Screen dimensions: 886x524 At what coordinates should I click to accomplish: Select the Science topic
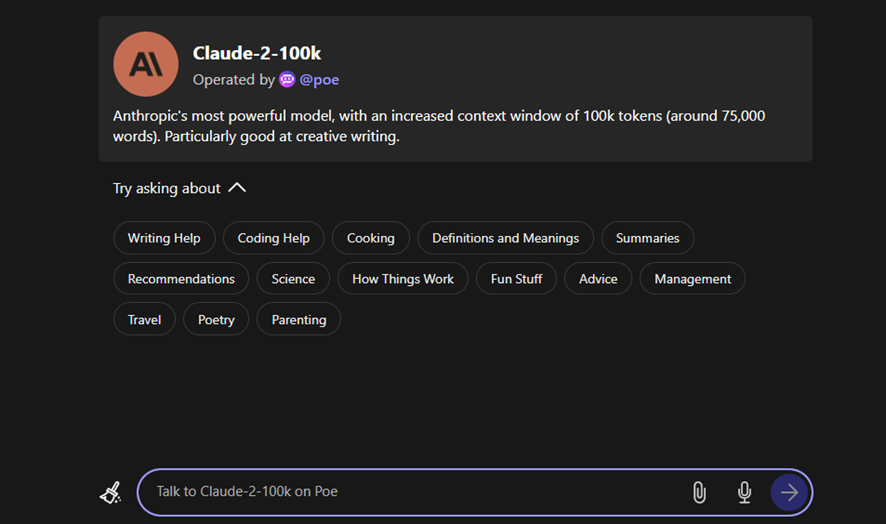(x=293, y=279)
